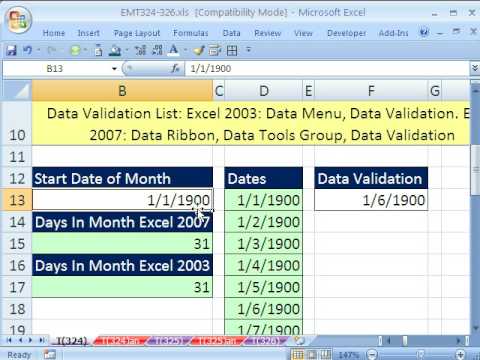Click the 147% zoom level button
This screenshot has width=480, height=360.
tap(348, 355)
